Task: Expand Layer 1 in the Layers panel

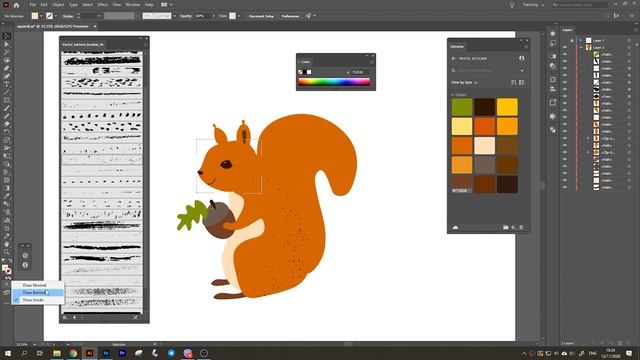Action: (x=581, y=40)
